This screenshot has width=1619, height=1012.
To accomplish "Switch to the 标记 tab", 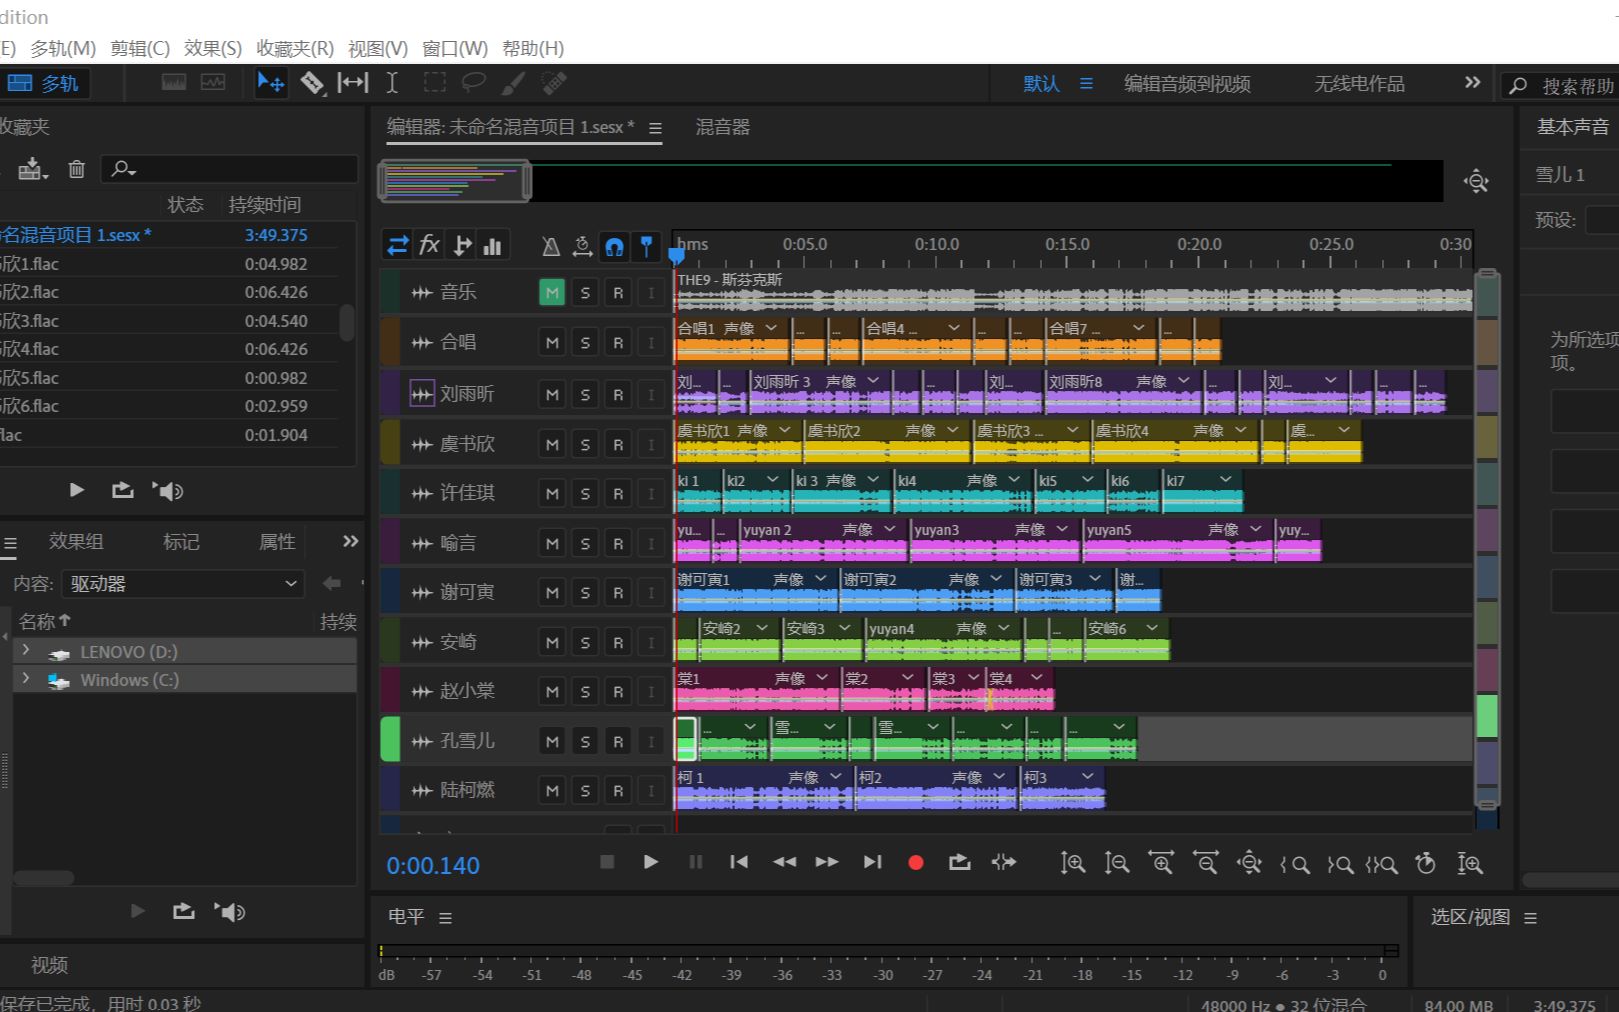I will click(181, 541).
